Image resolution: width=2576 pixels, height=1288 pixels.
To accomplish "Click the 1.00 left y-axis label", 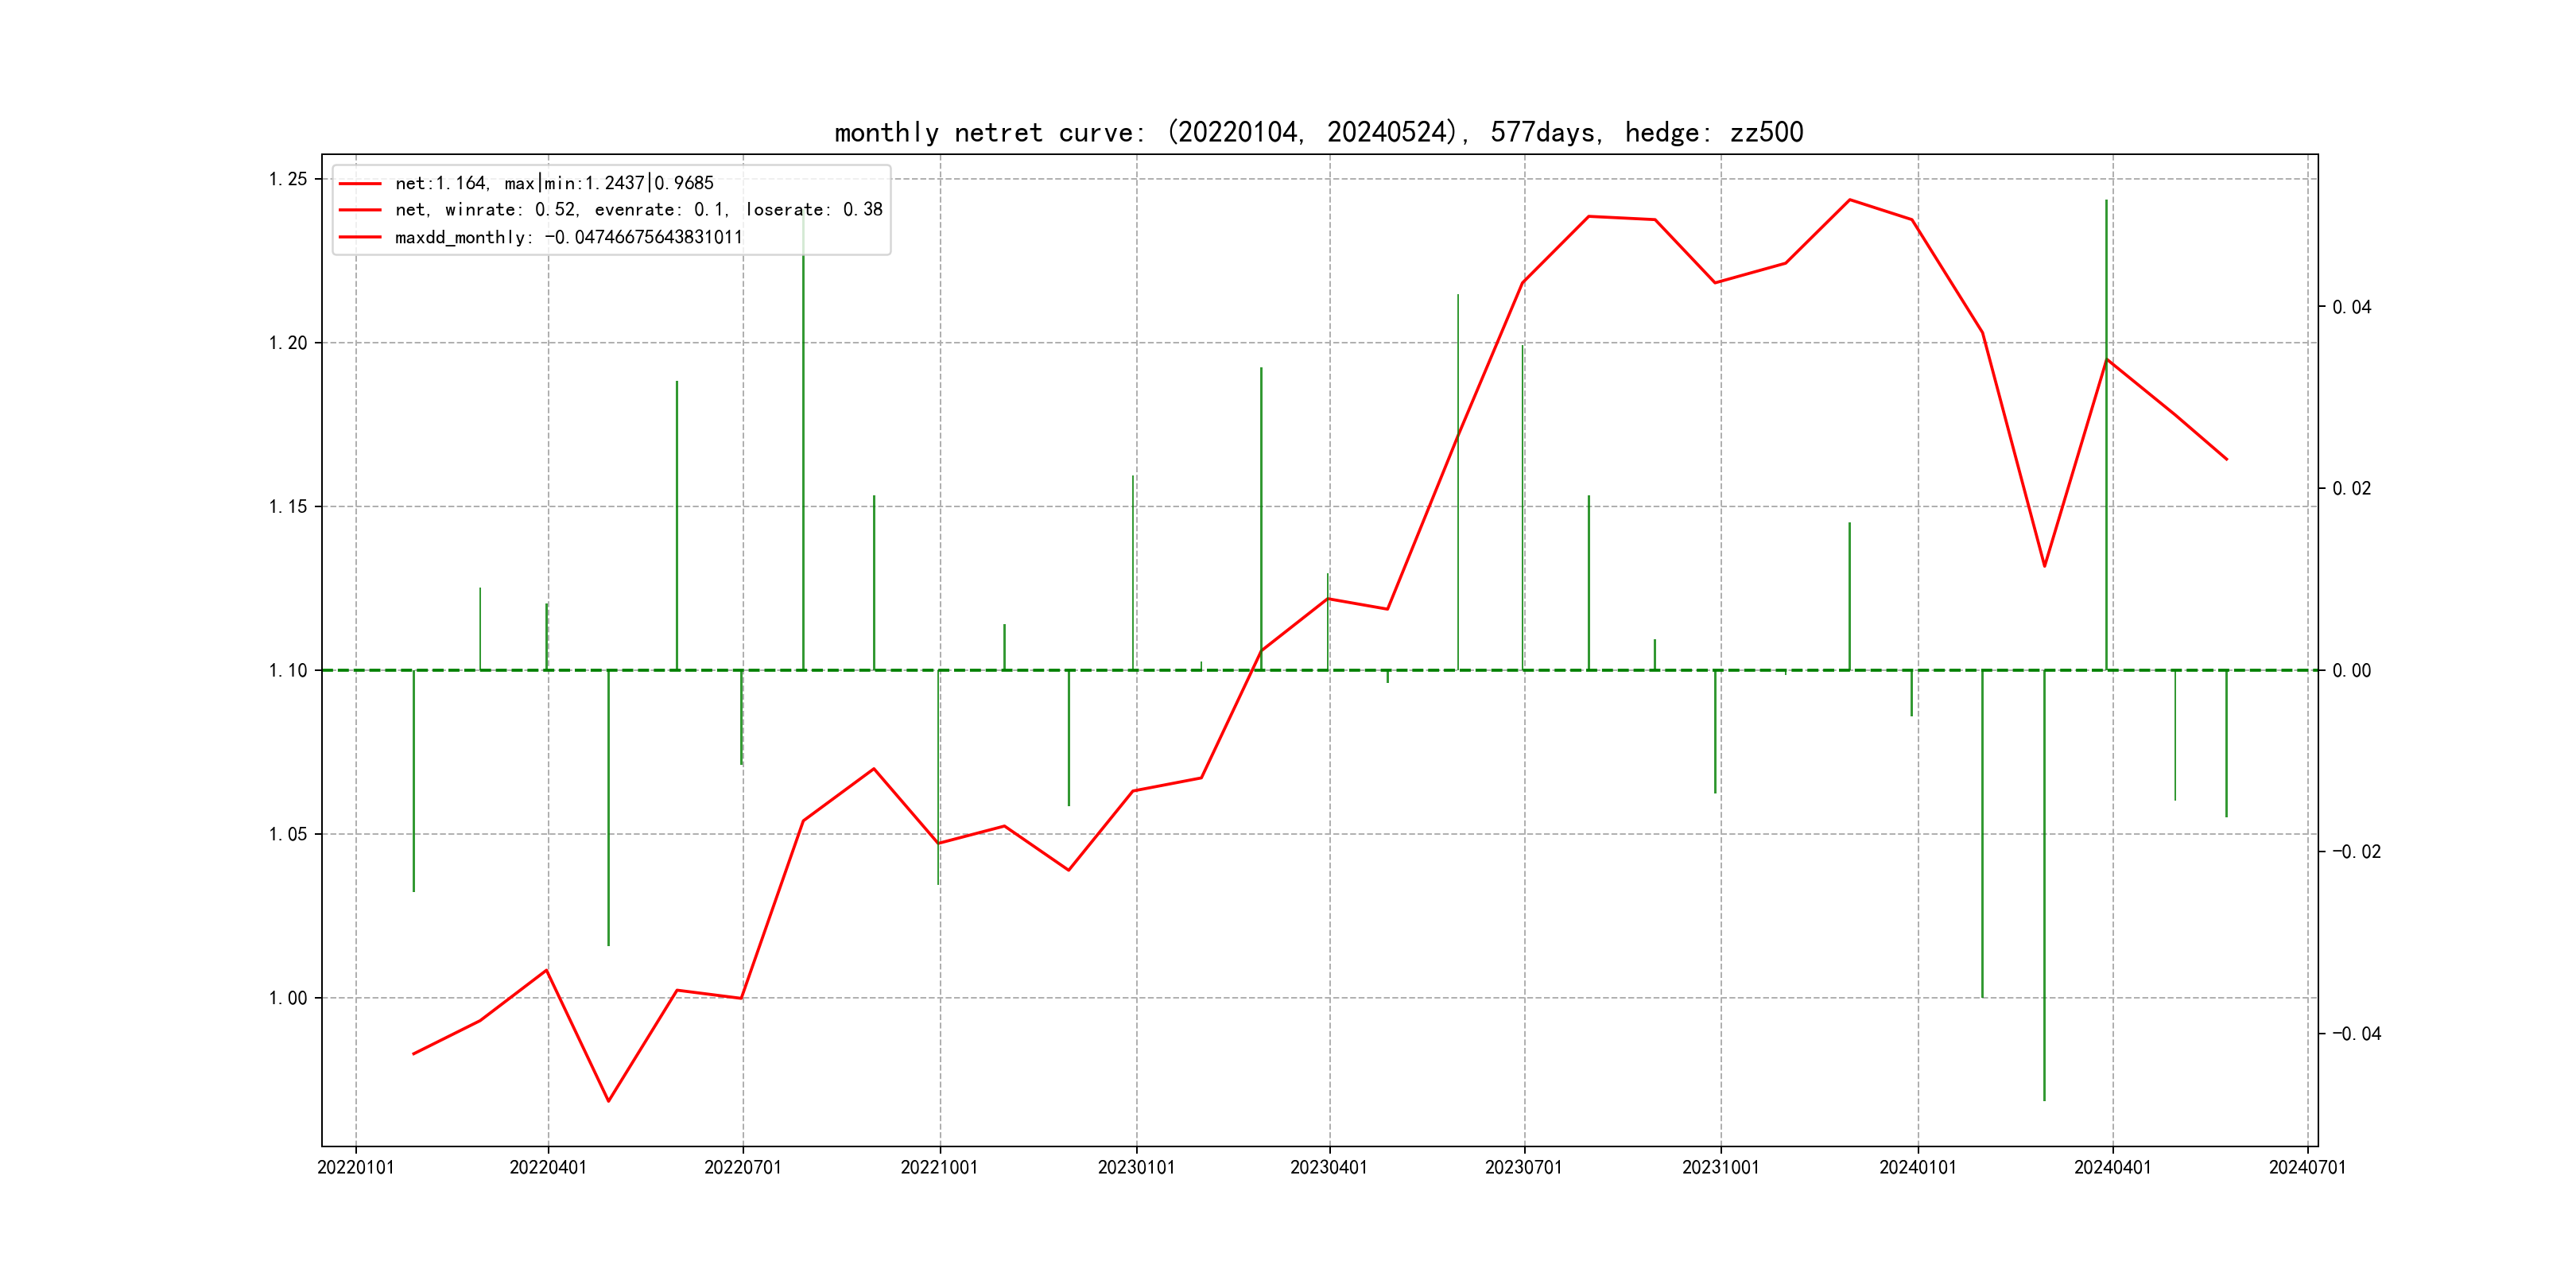I will [x=288, y=998].
